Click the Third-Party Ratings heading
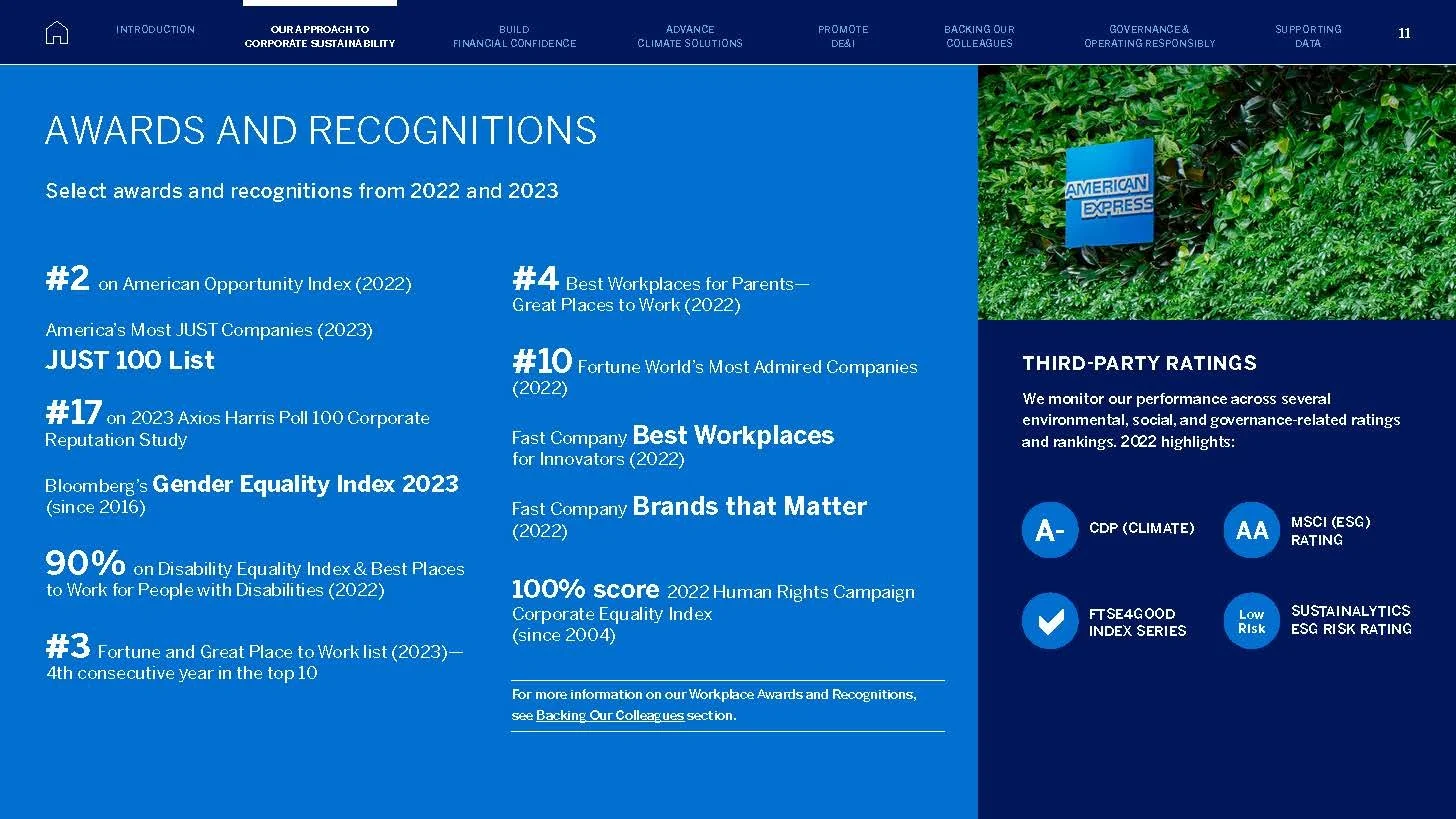The height and width of the screenshot is (819, 1456). click(x=1139, y=363)
